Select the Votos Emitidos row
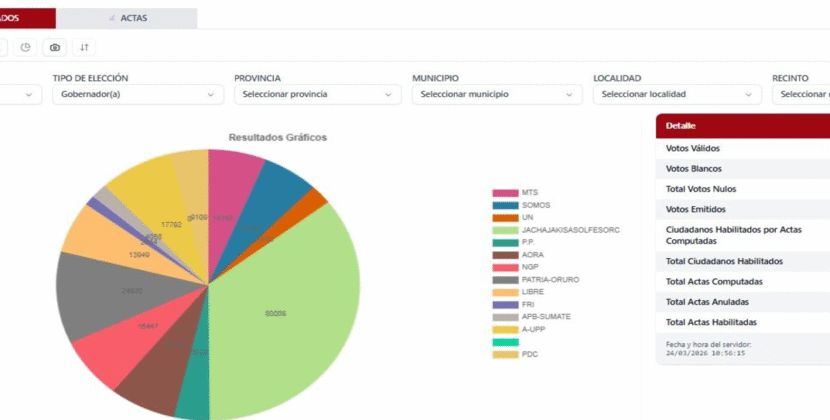The height and width of the screenshot is (420, 830). point(743,209)
